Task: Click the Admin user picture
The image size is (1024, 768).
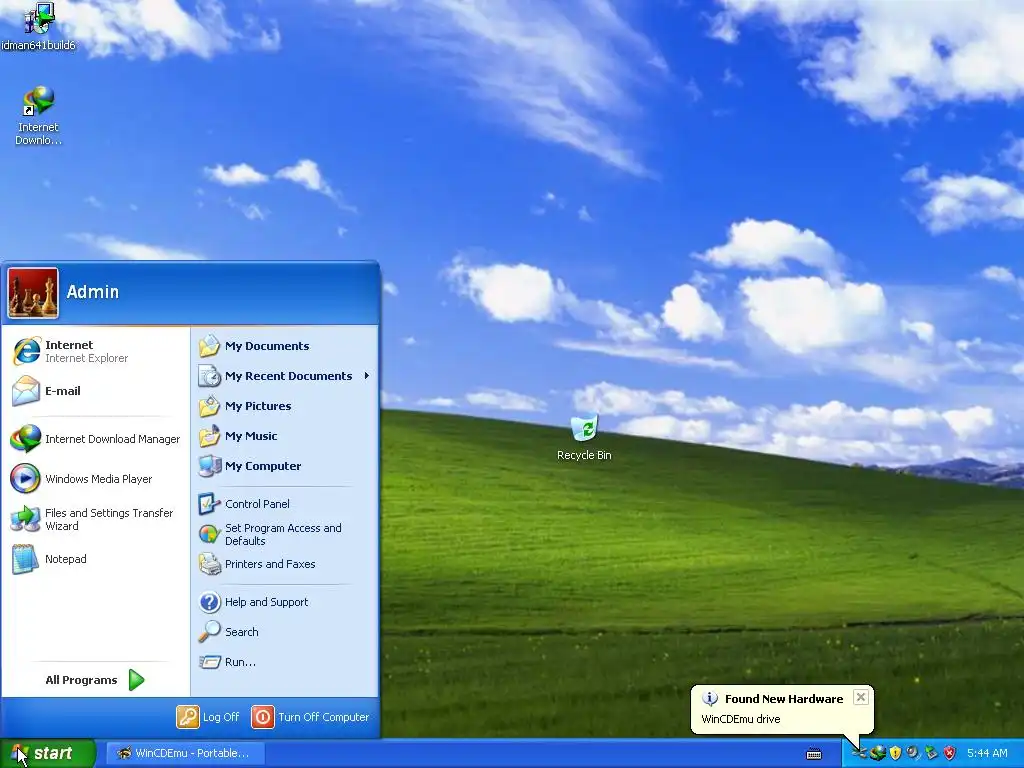Action: tap(33, 293)
